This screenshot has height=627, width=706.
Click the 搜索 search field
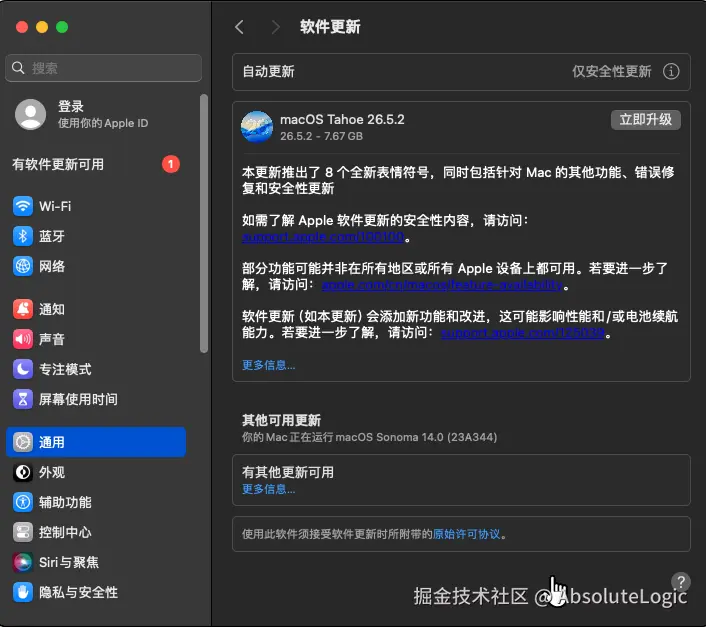pyautogui.click(x=103, y=68)
